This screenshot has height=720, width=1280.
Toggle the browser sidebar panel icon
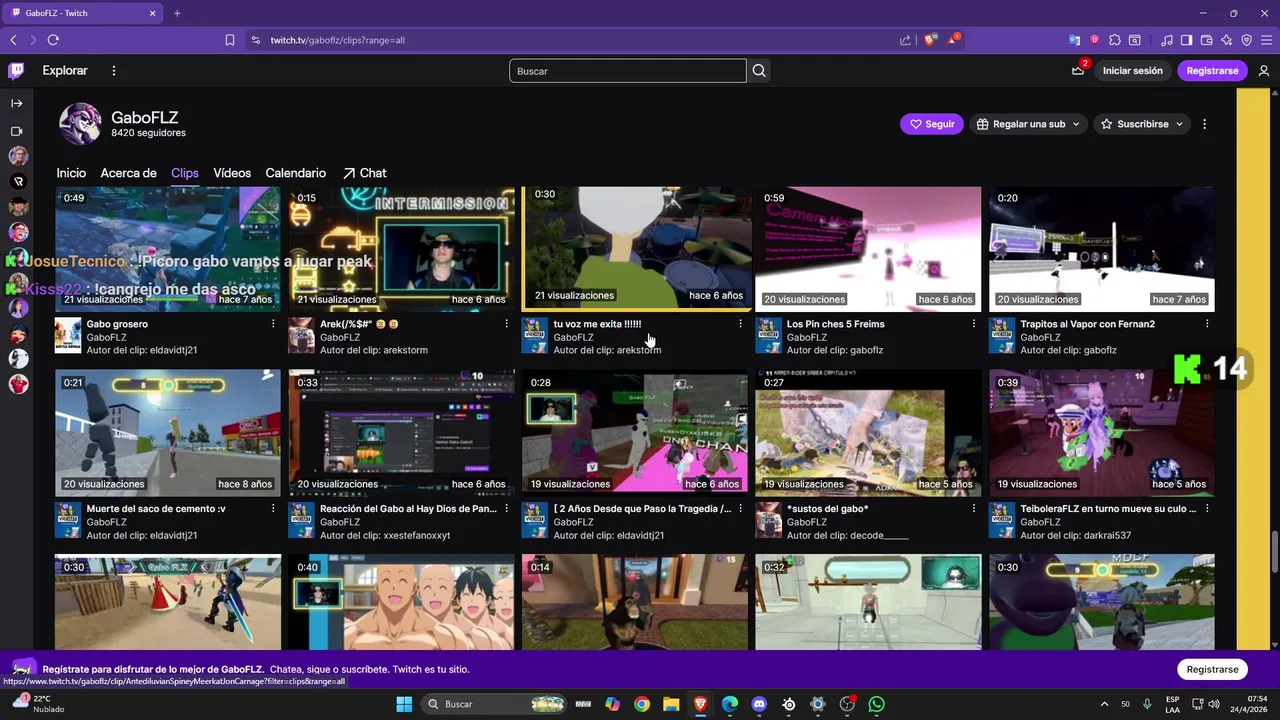tap(1186, 40)
